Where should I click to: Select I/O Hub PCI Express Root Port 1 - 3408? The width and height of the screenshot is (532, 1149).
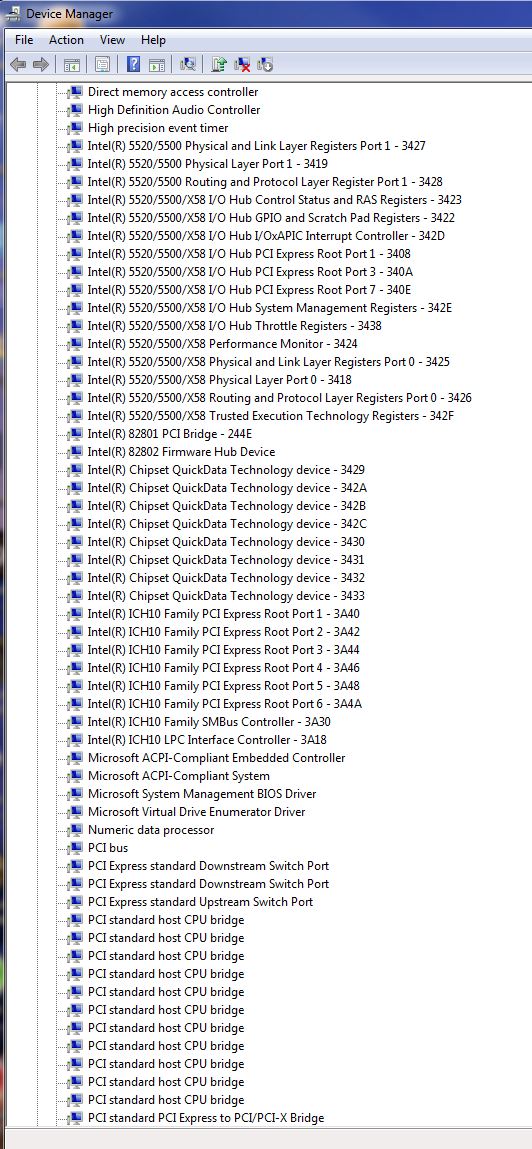click(x=249, y=254)
